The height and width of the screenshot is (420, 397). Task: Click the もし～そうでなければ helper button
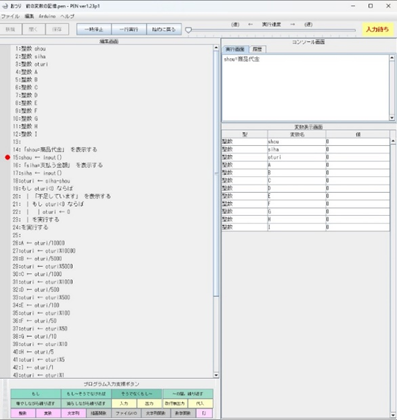coord(86,394)
